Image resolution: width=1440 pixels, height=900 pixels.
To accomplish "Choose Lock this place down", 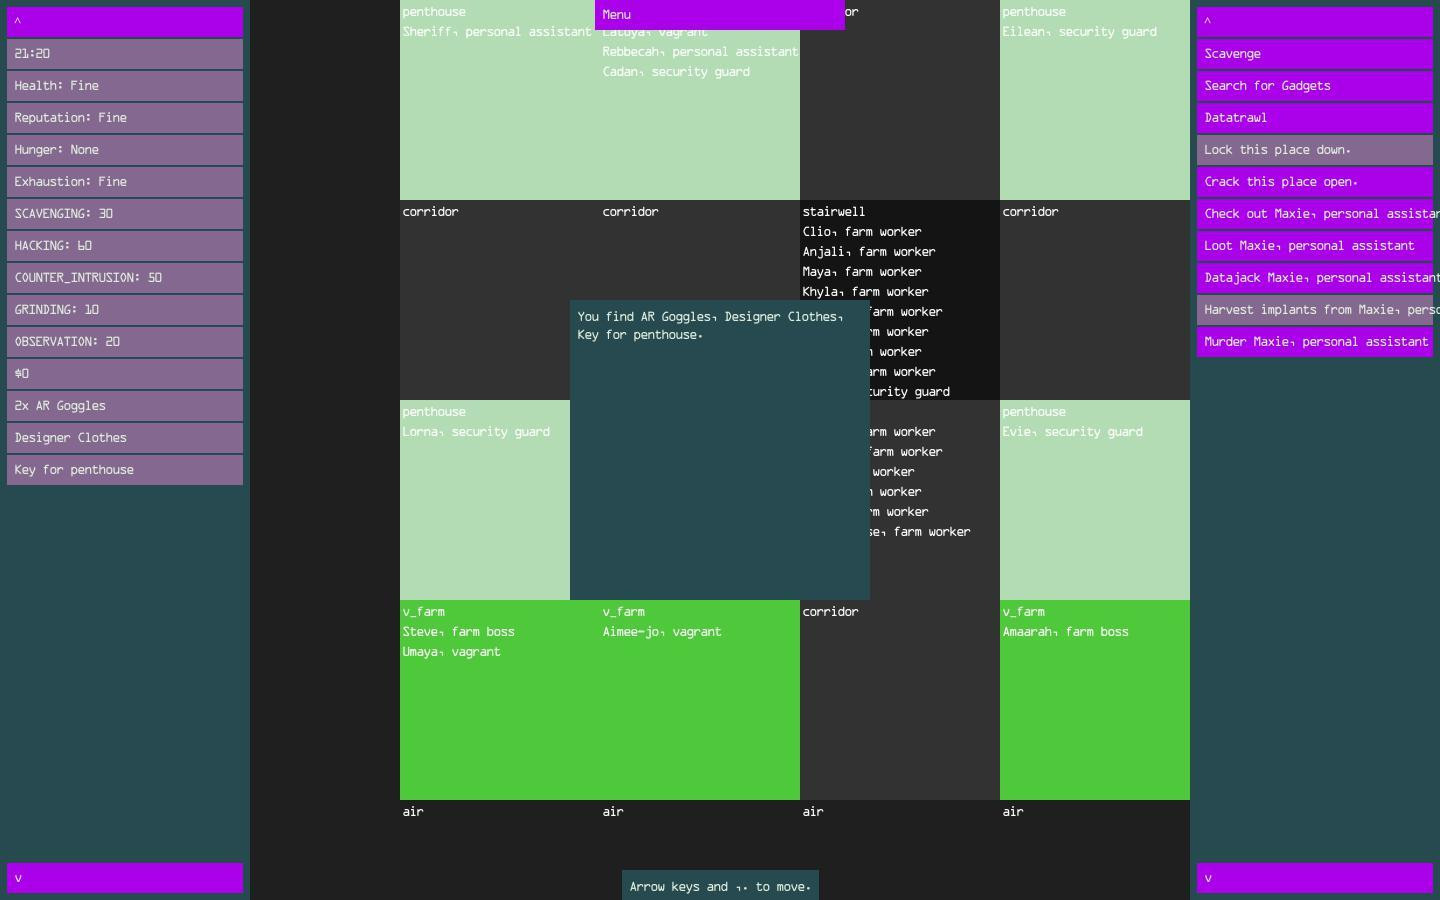I will pos(1315,150).
